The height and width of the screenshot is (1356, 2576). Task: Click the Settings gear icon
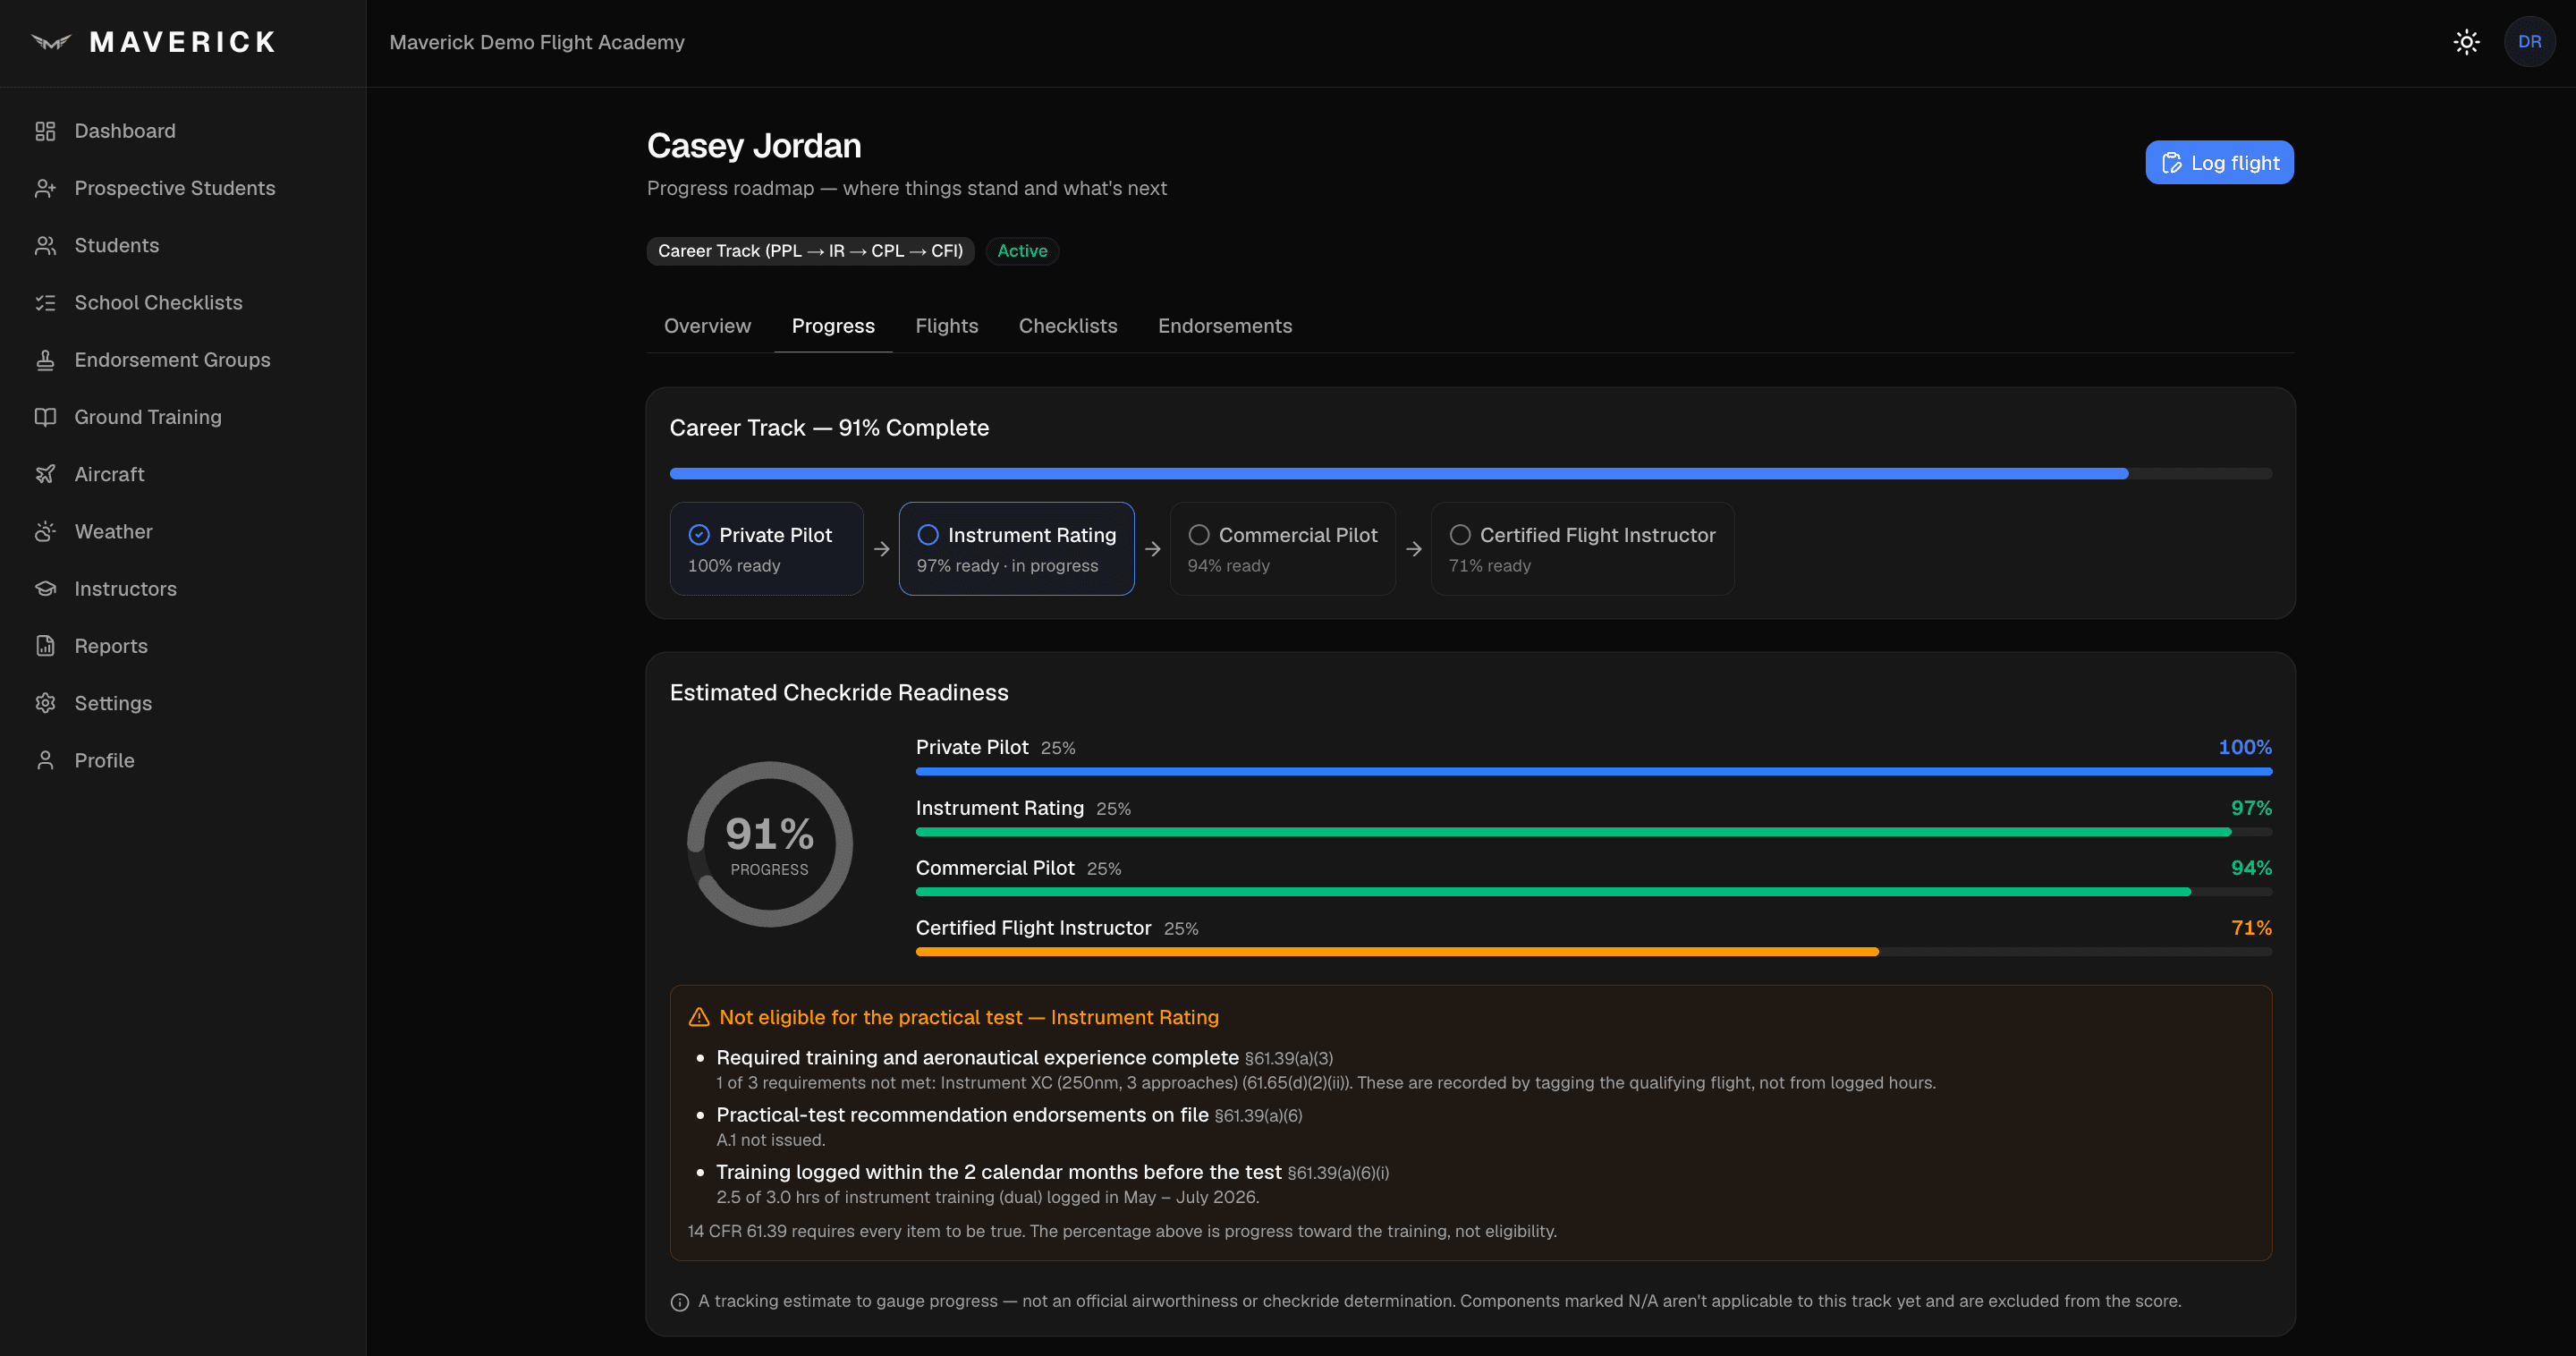tap(45, 703)
